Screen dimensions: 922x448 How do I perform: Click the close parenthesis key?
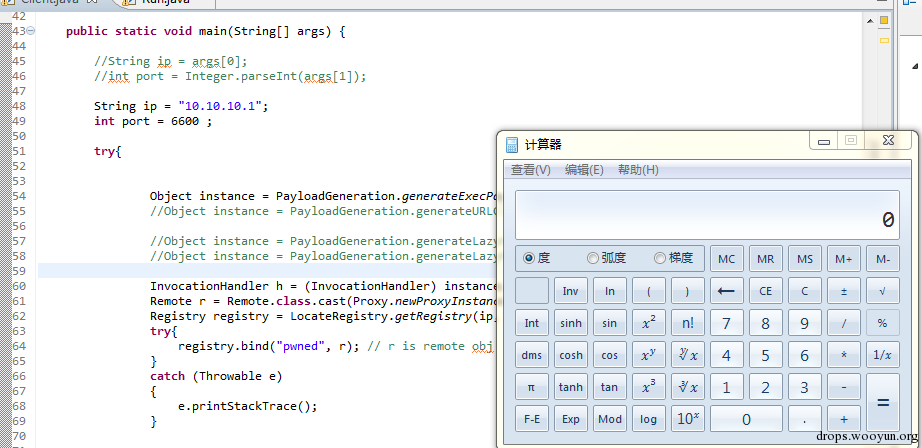coord(688,290)
